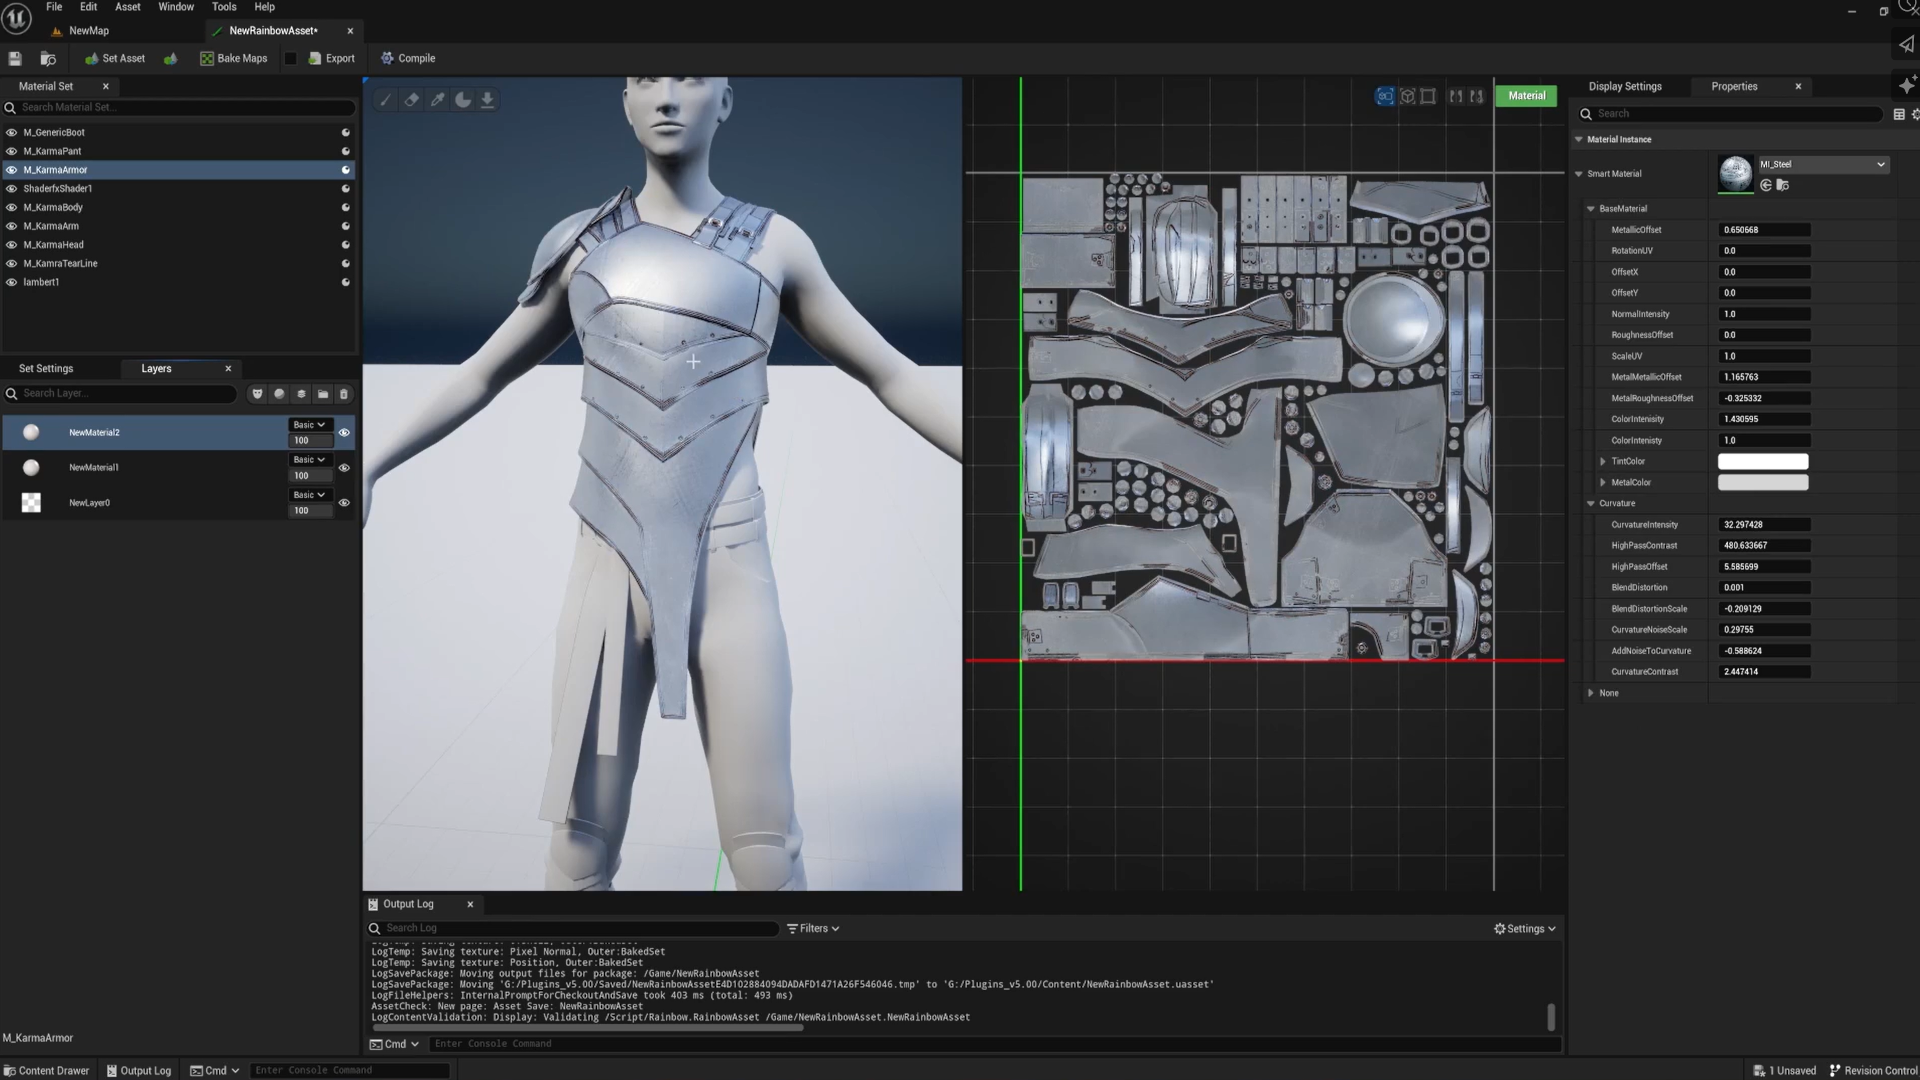Select the eraser tool in viewport
The width and height of the screenshot is (1920, 1080).
412,100
